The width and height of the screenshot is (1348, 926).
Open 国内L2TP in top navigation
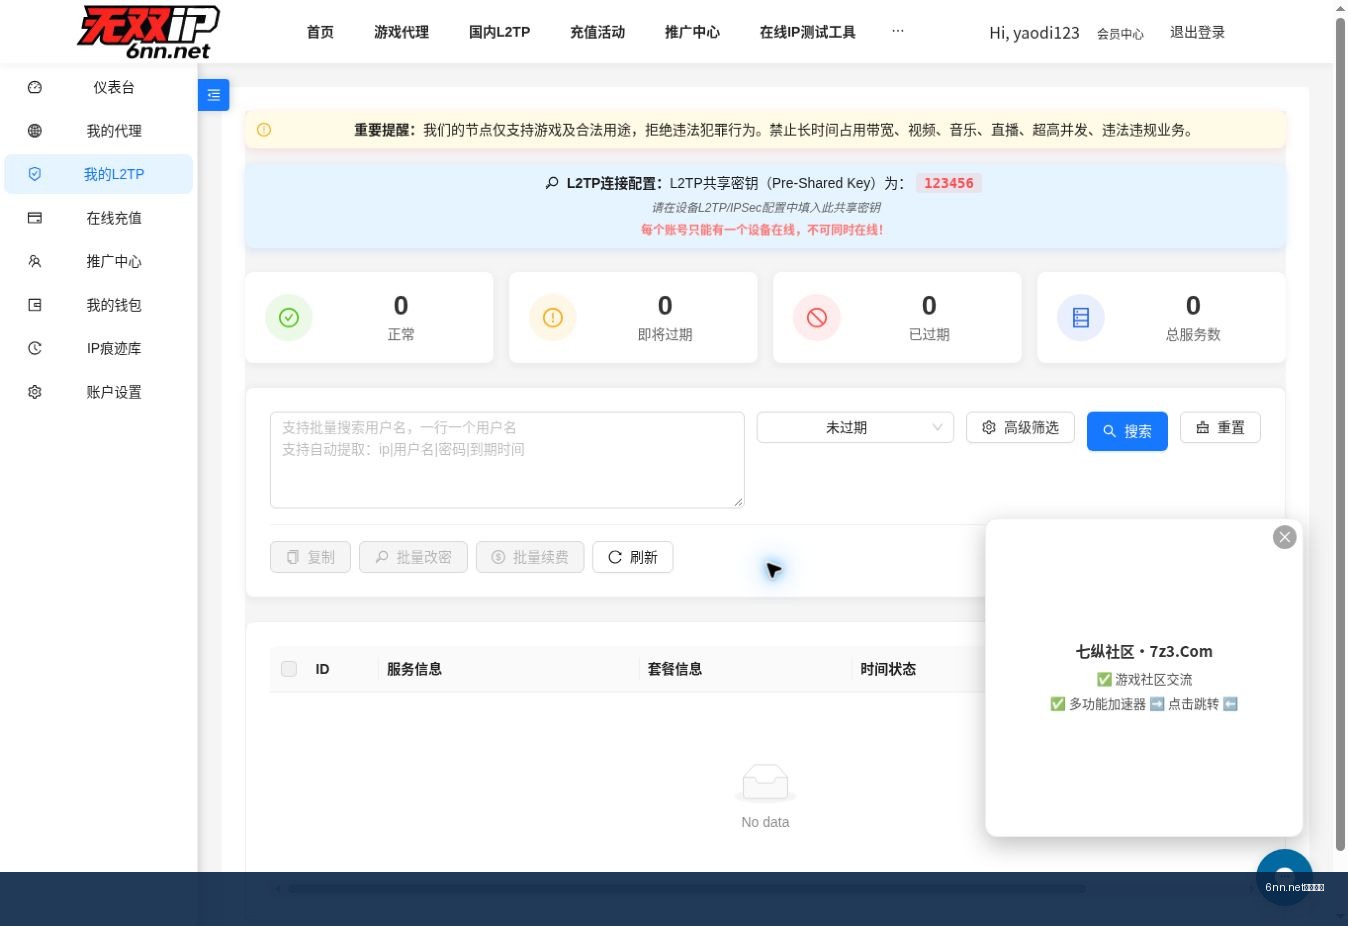pyautogui.click(x=500, y=32)
